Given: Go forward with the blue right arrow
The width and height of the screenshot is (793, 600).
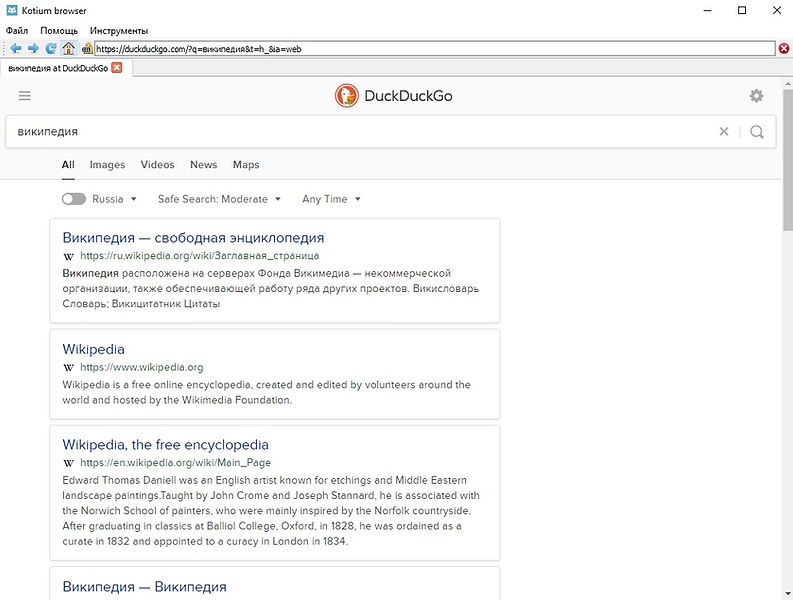Looking at the screenshot, I should (x=33, y=49).
